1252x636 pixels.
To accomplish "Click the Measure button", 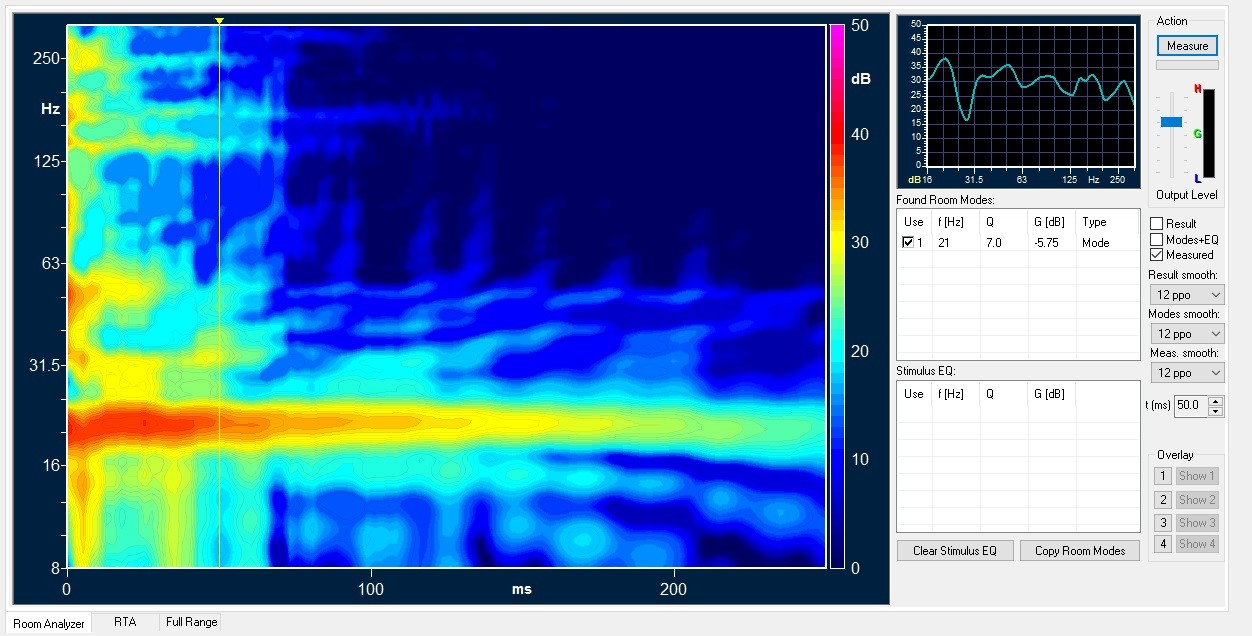I will tap(1187, 46).
